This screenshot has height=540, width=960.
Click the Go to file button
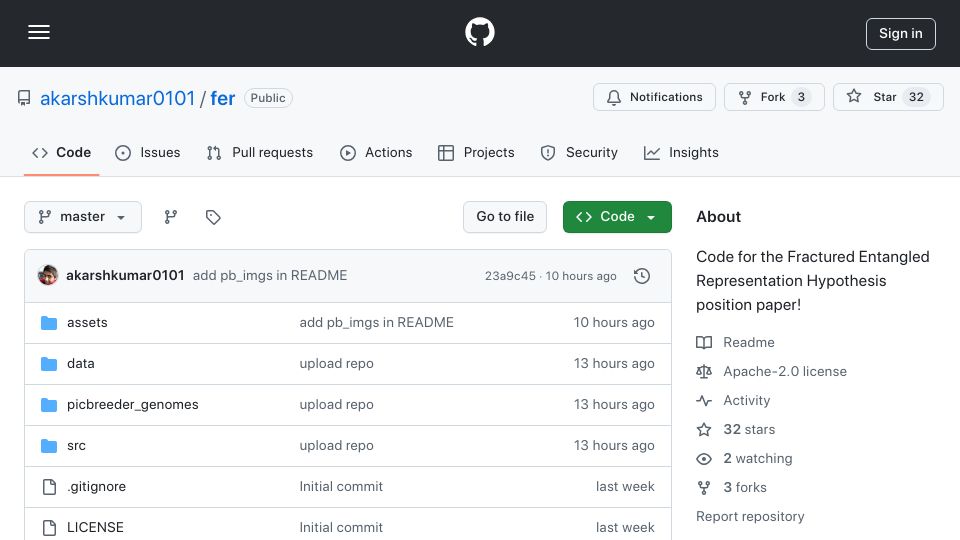click(x=504, y=217)
